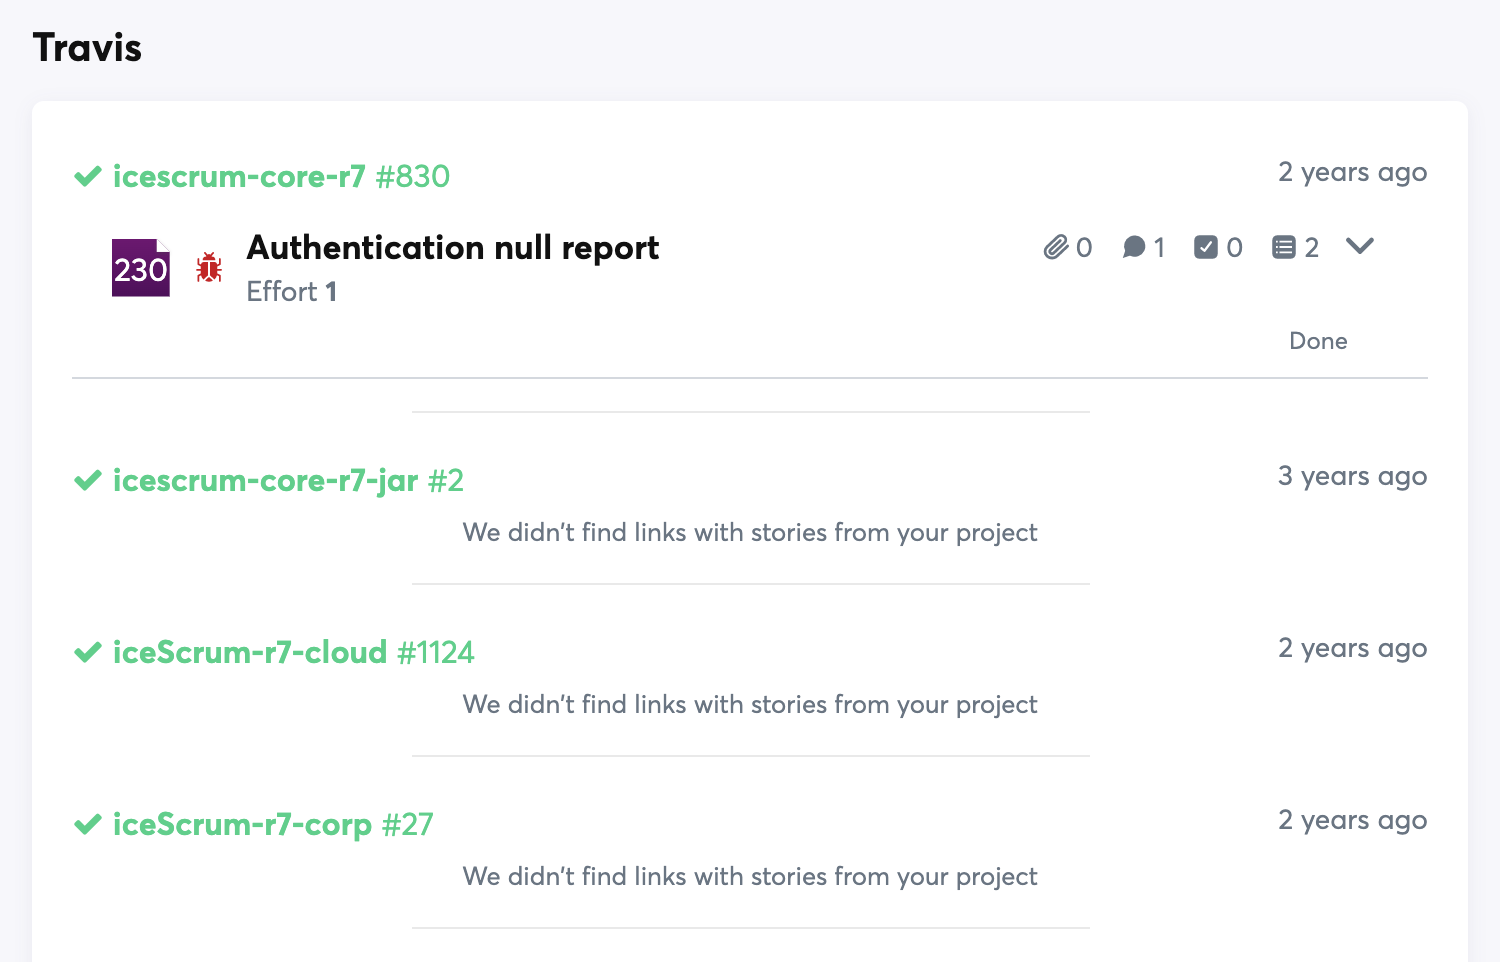The width and height of the screenshot is (1500, 962).
Task: Click the passed build icon for iceScrum-r7-corp
Action: [87, 824]
